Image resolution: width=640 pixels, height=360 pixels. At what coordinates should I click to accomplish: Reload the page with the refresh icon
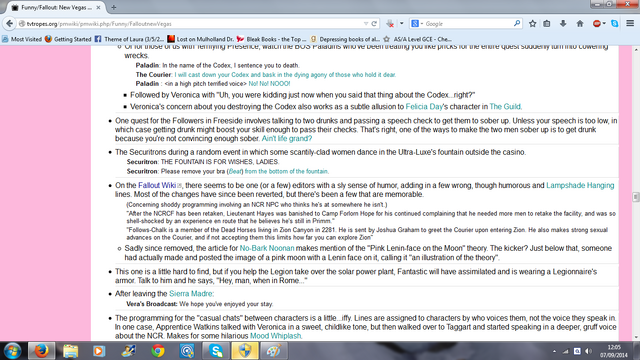click(374, 24)
